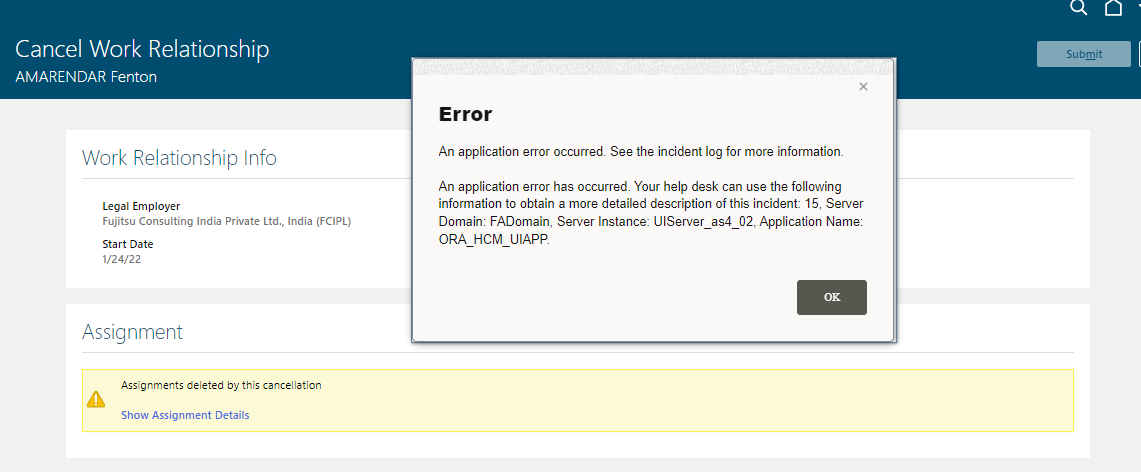
Task: Click the Work Relationship Info heading
Action: pyautogui.click(x=179, y=158)
